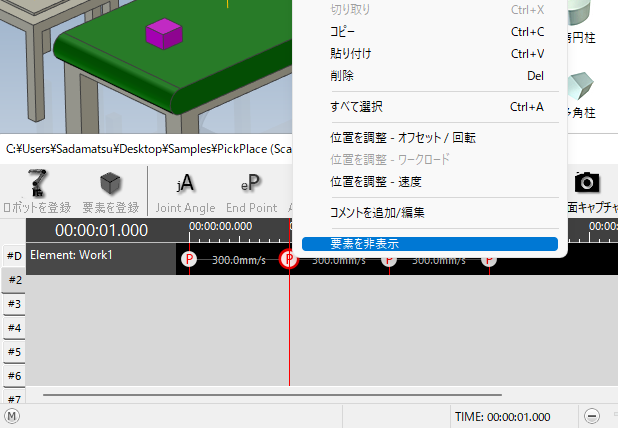Select timeline row #6
The image size is (618, 428).
point(14,376)
